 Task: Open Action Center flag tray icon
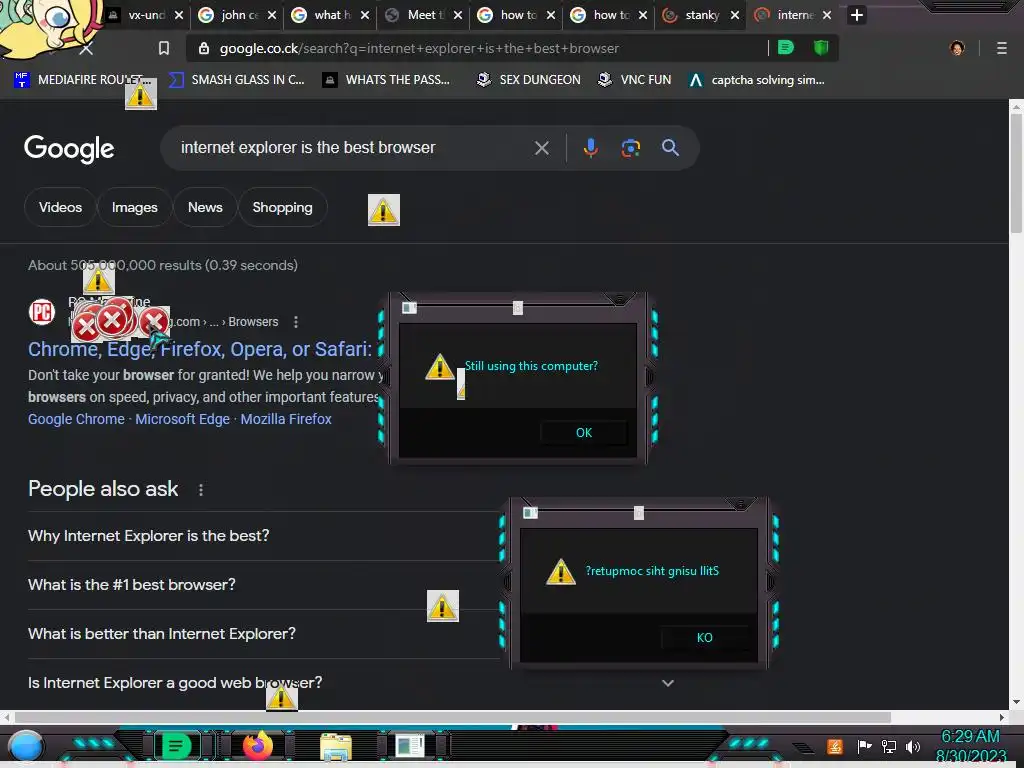[x=865, y=746]
